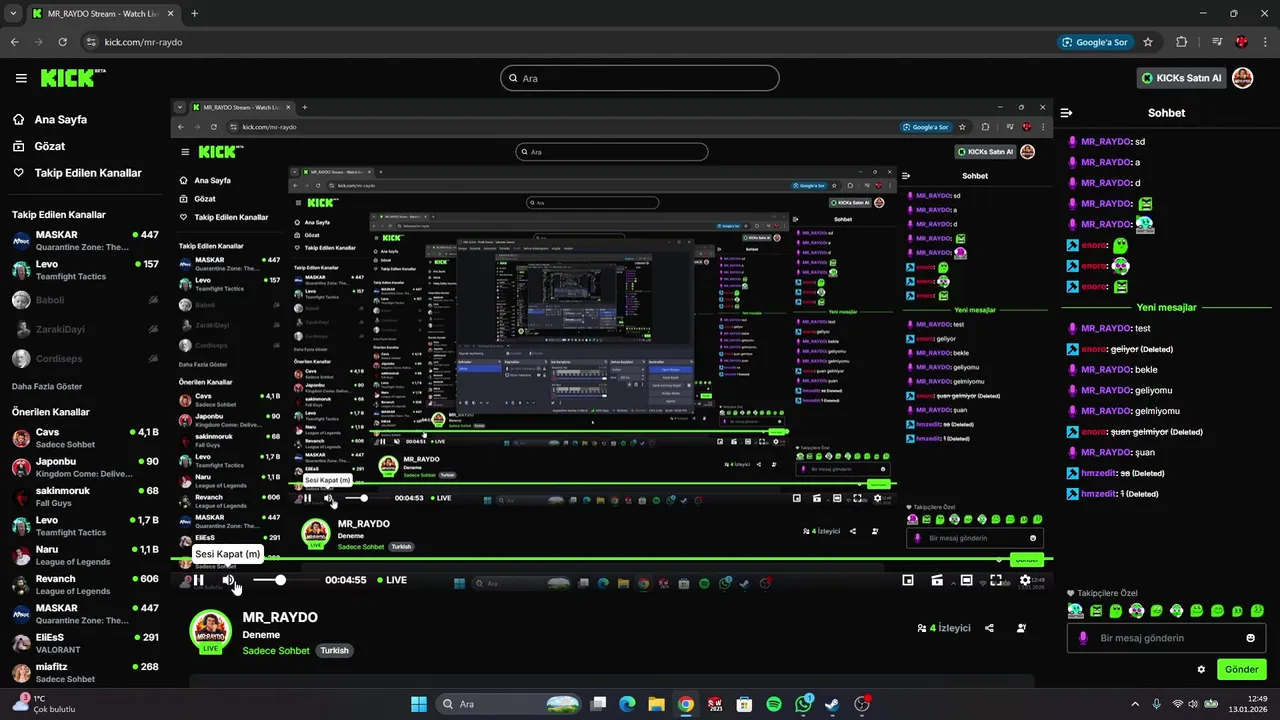Focus the Kick 'Ara' search field
Image resolution: width=1280 pixels, height=720 pixels.
point(640,78)
